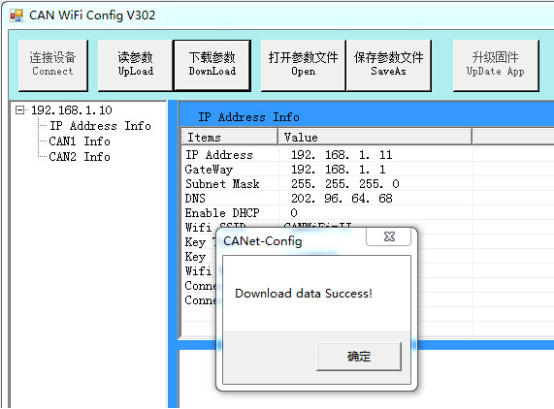The image size is (554, 409).
Task: Close the CANet-Config dialog with X
Action: (389, 237)
